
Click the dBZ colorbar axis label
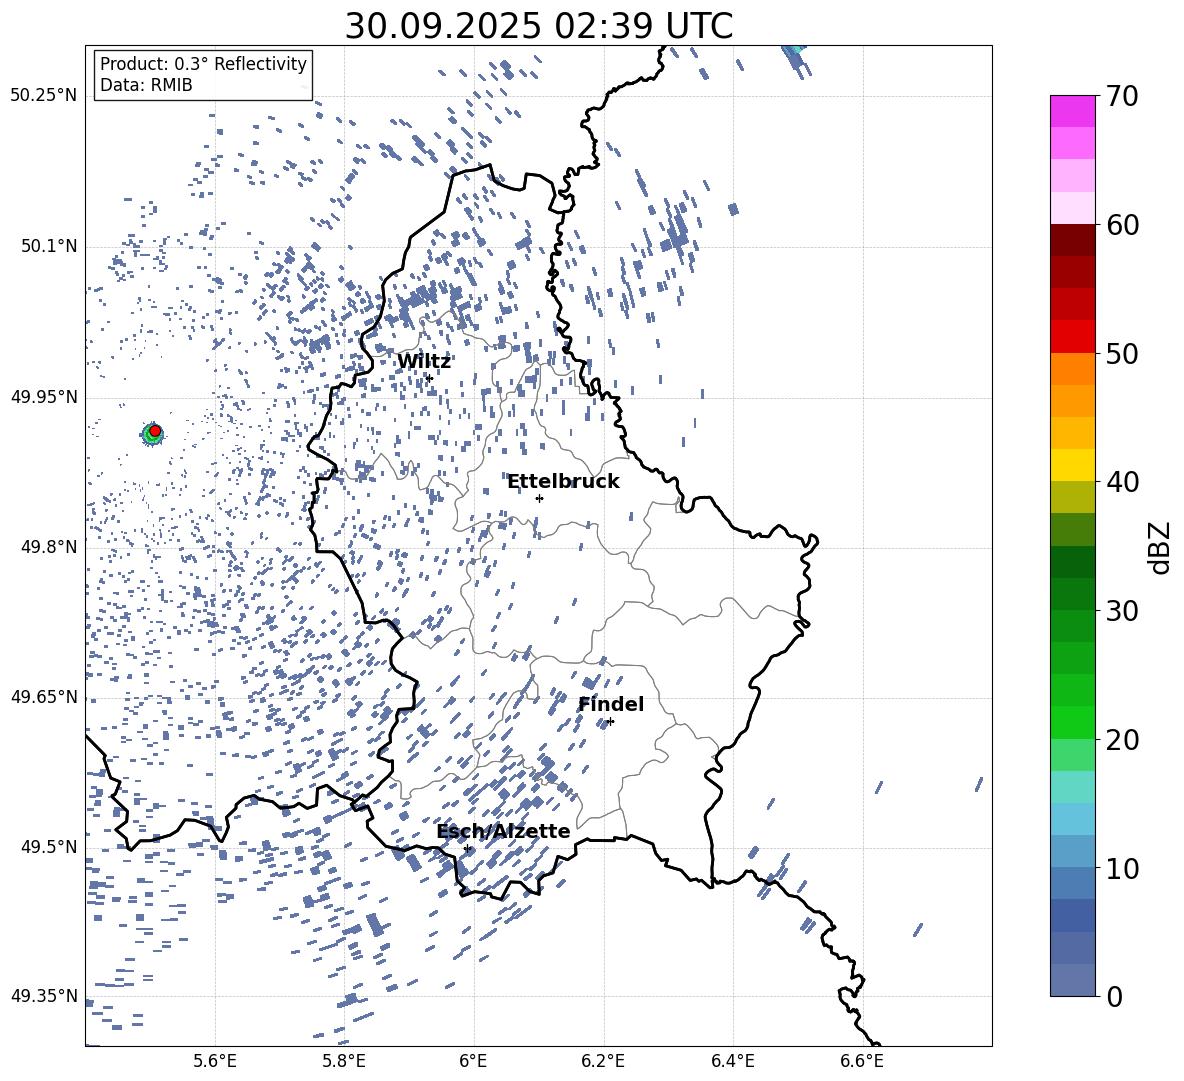[x=1159, y=548]
